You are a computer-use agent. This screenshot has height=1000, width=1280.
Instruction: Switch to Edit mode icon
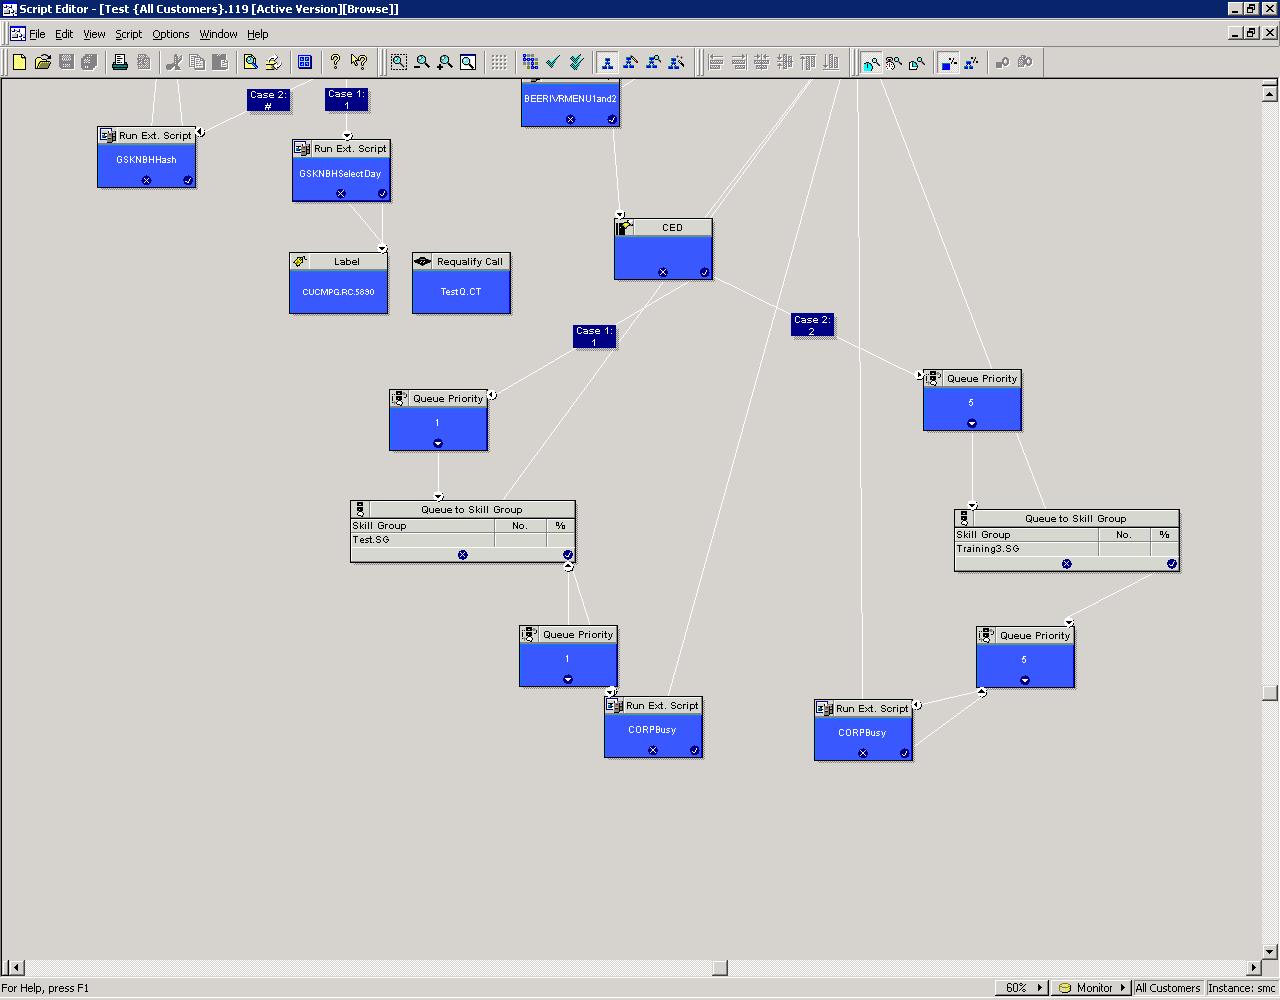[x=630, y=62]
